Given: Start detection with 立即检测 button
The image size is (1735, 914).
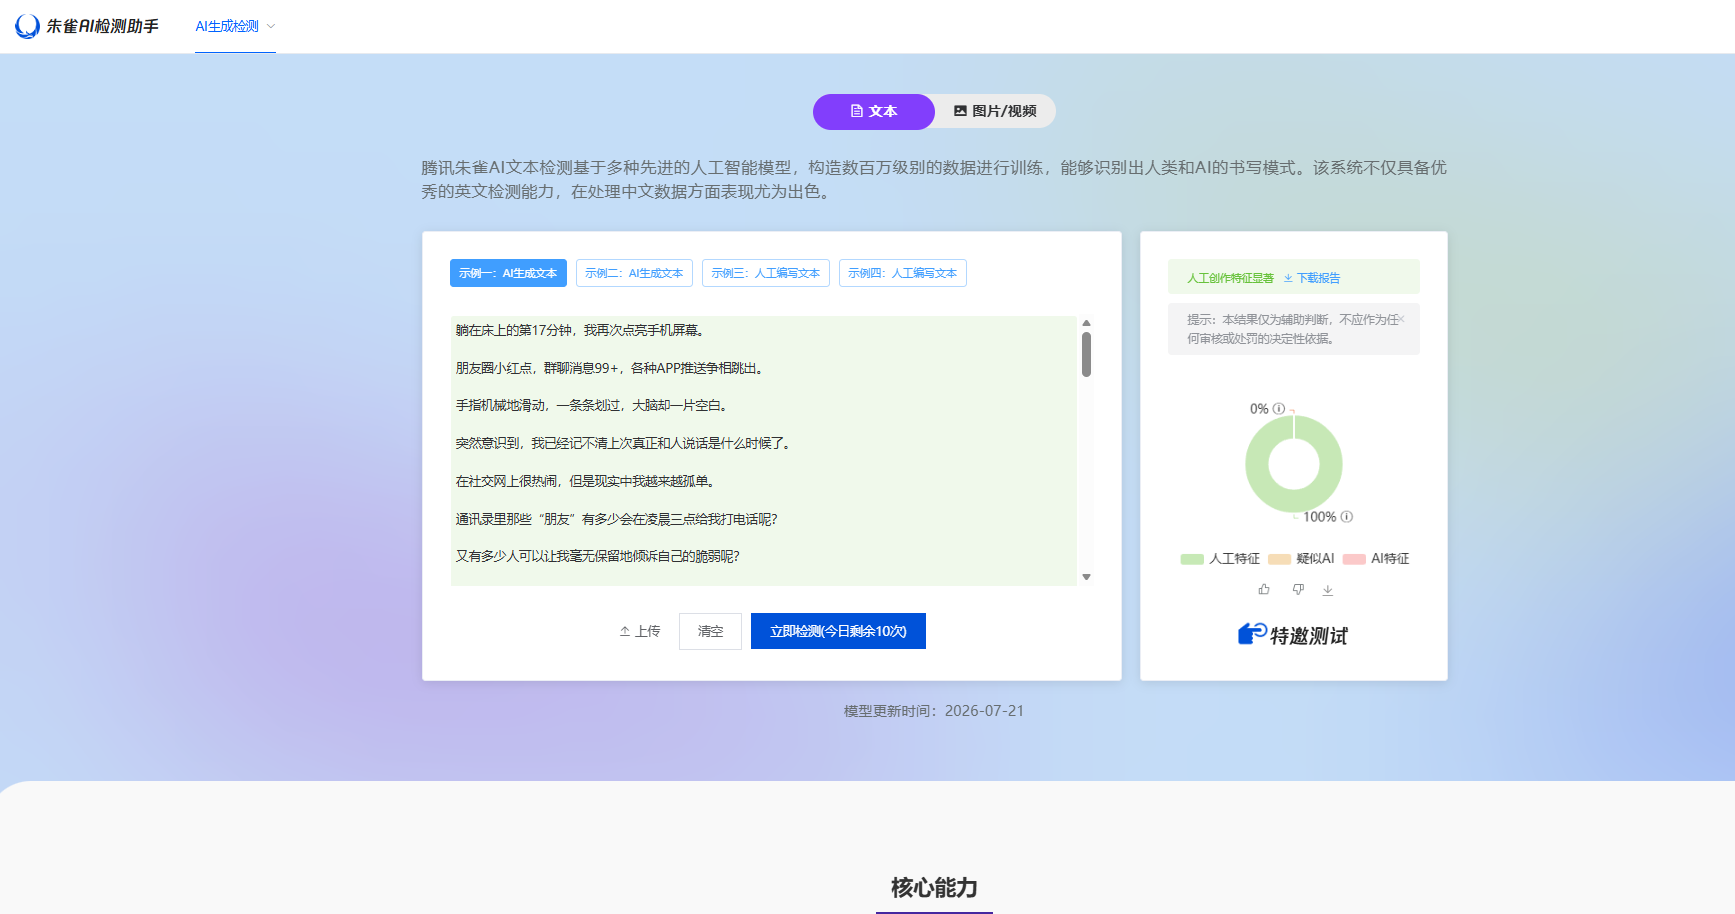Looking at the screenshot, I should coord(838,631).
